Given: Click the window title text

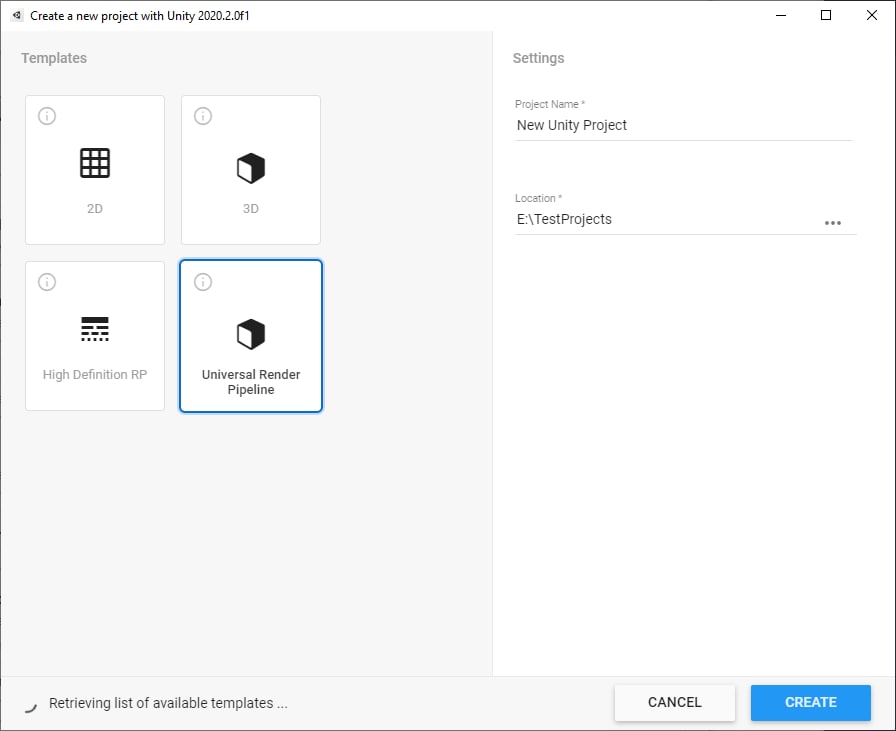Looking at the screenshot, I should [139, 16].
